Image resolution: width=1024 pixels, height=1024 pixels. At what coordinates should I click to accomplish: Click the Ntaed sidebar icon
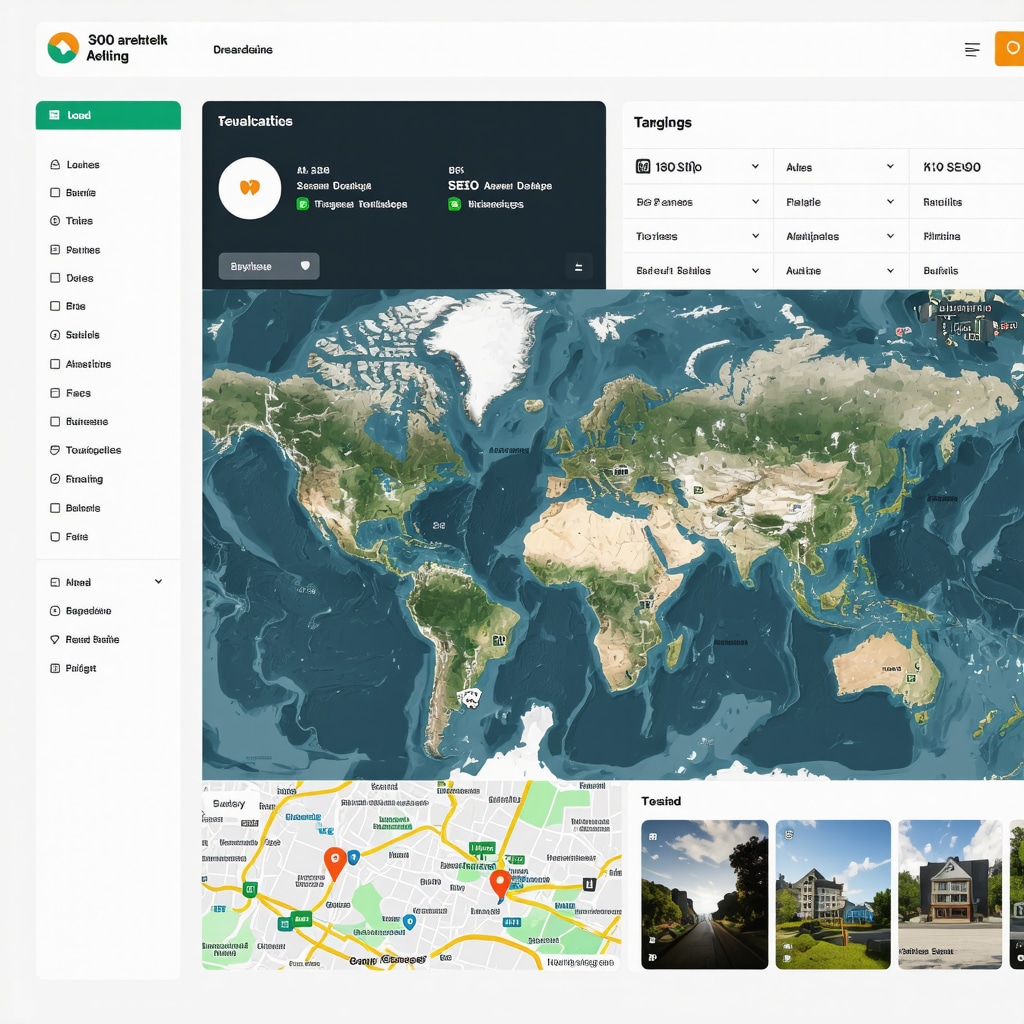coord(55,582)
